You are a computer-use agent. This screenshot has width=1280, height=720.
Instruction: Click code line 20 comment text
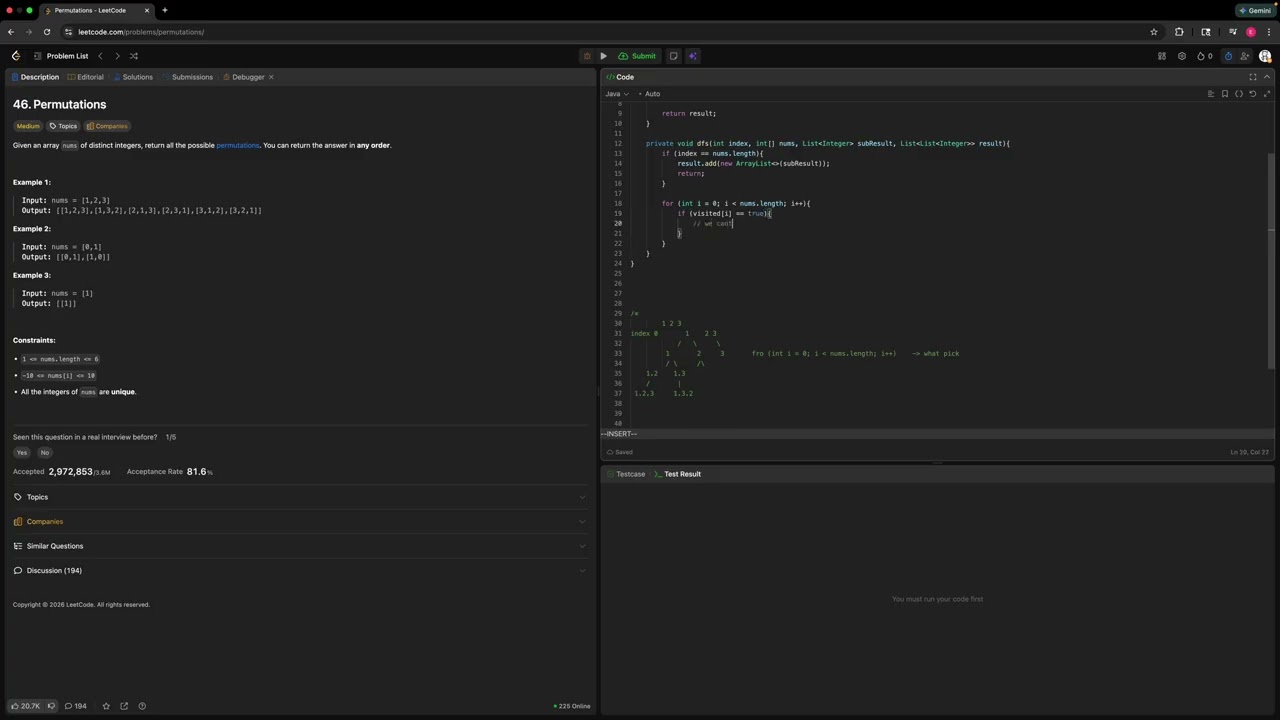pos(713,223)
